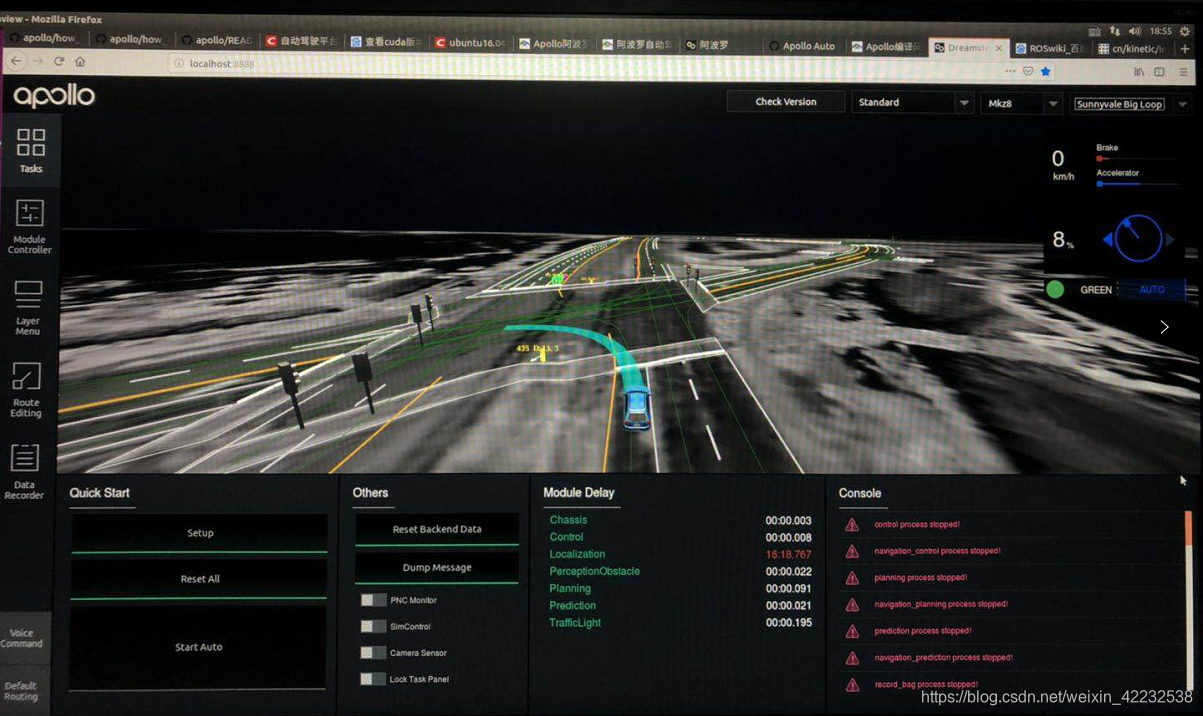The image size is (1203, 716).
Task: Click the warning icon beside prediction process stopped
Action: [852, 631]
